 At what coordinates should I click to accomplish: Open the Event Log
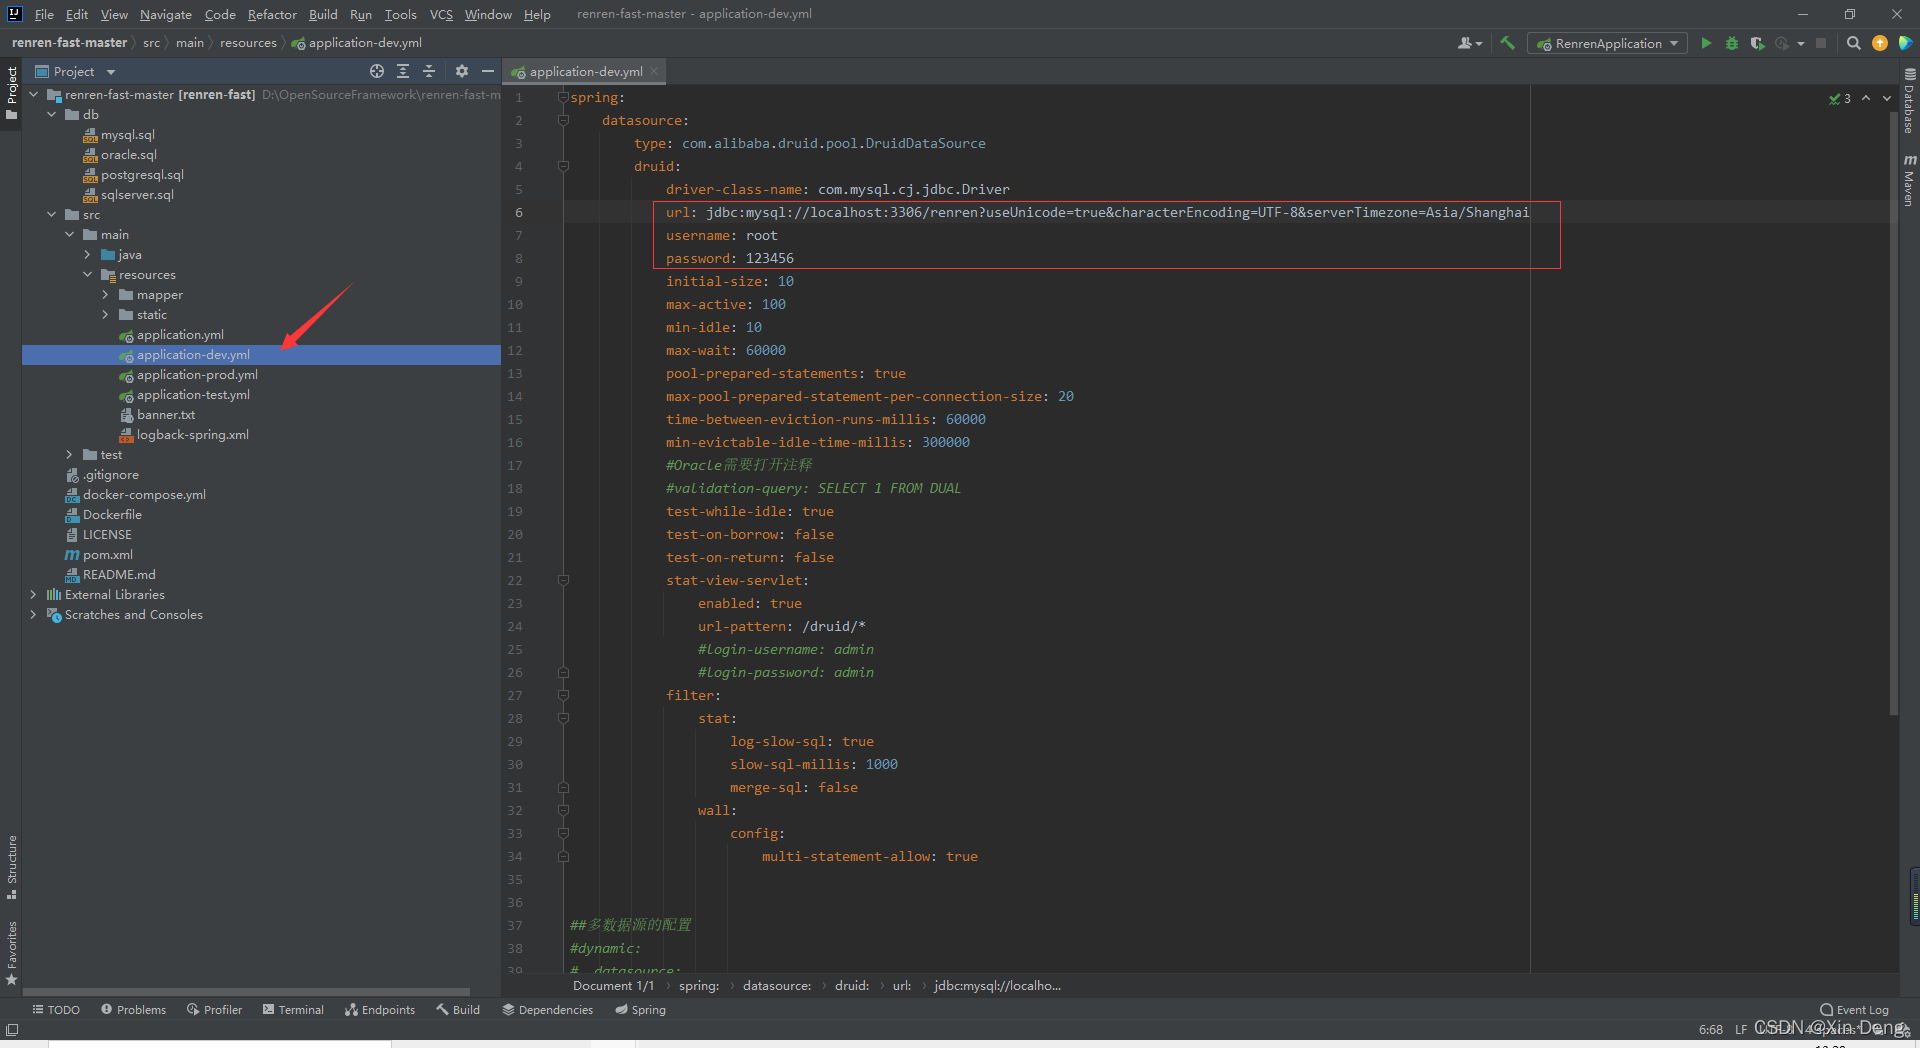click(1854, 1010)
